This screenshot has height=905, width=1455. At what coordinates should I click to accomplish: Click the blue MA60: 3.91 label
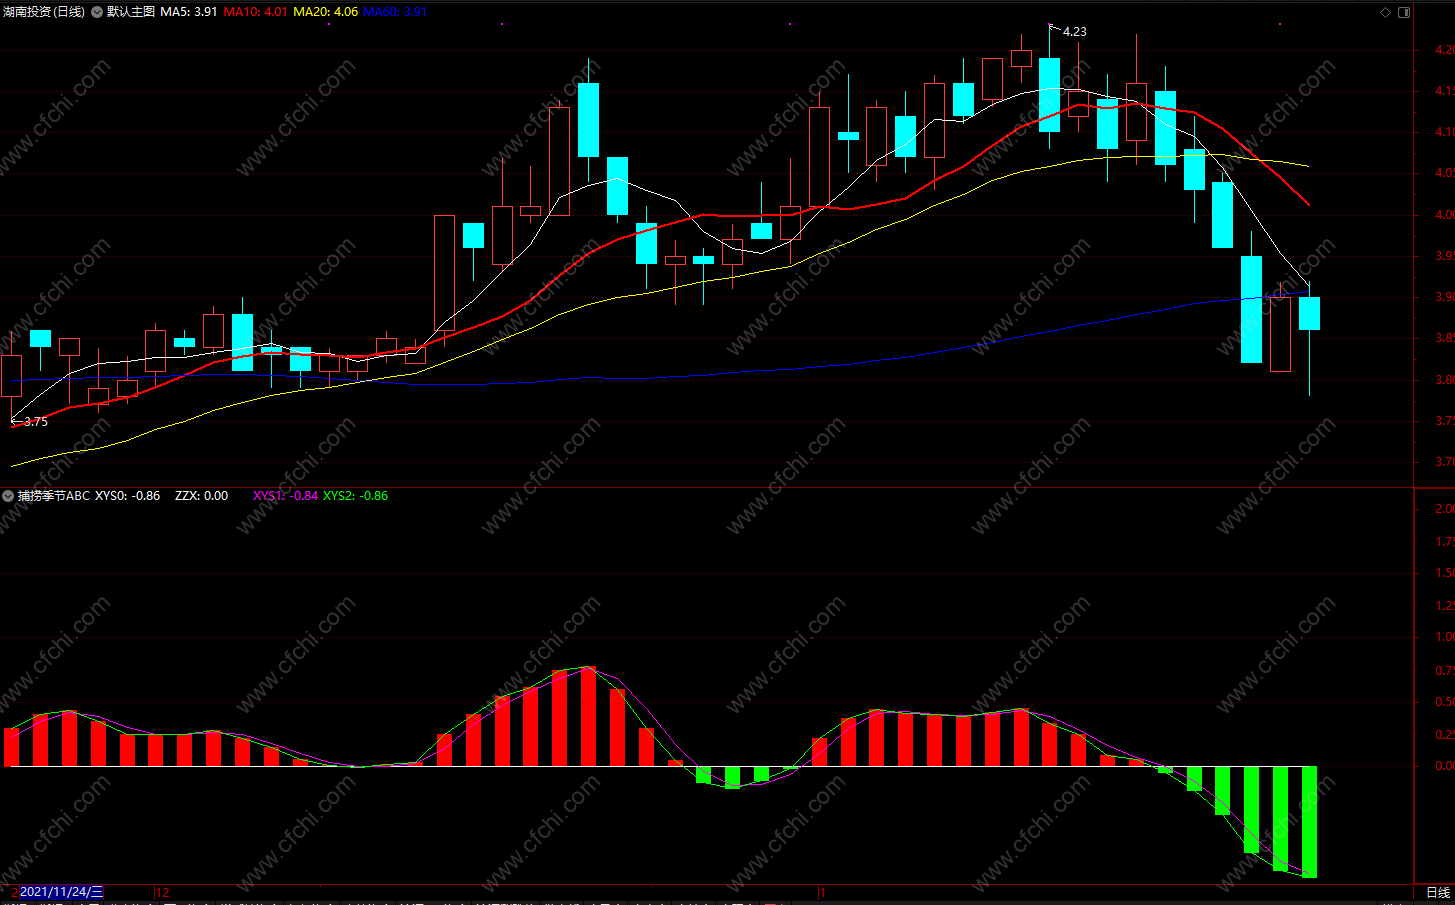pyautogui.click(x=395, y=12)
